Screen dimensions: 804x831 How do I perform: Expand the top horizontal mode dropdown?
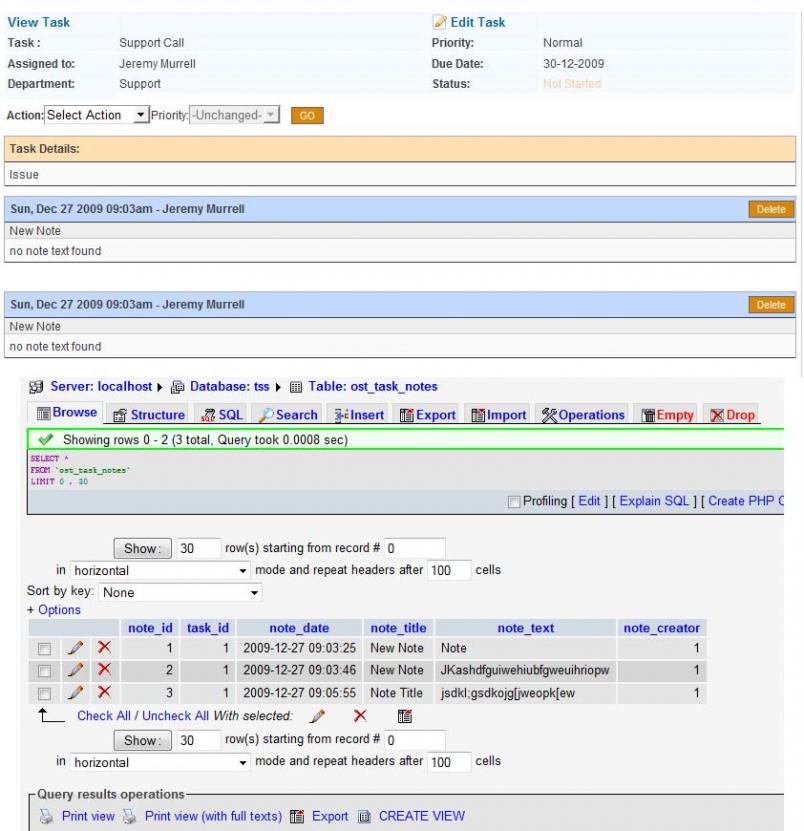[x=160, y=571]
